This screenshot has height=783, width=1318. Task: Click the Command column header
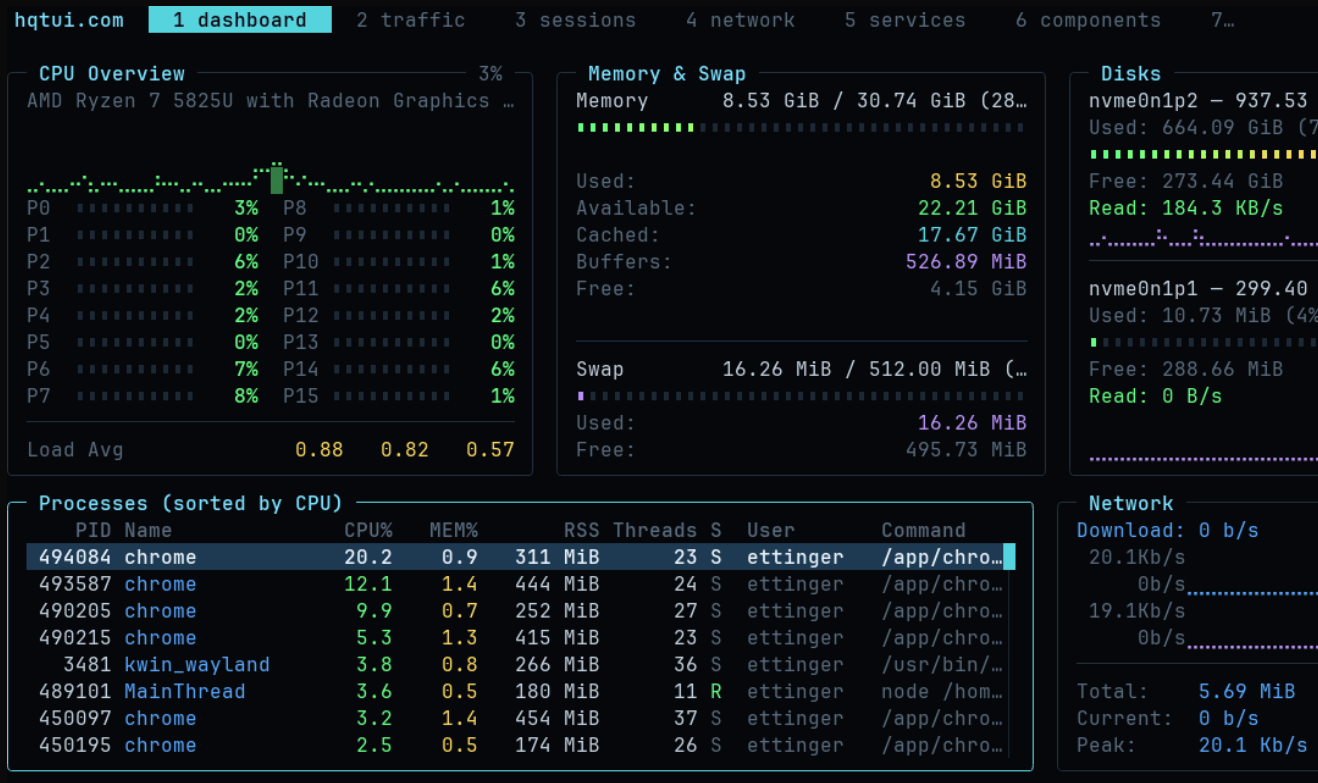[923, 530]
